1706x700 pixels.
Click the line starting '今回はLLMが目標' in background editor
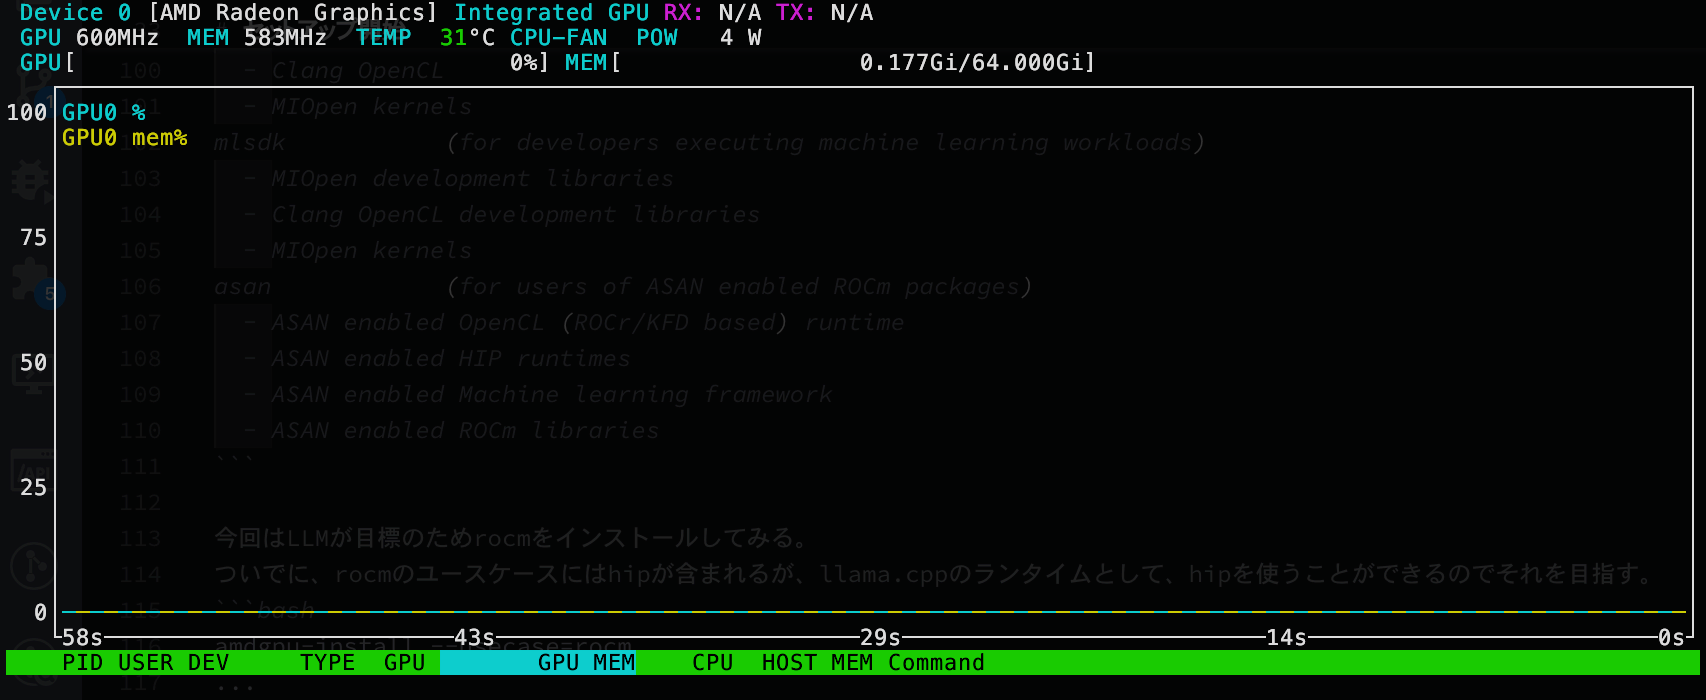coord(512,539)
